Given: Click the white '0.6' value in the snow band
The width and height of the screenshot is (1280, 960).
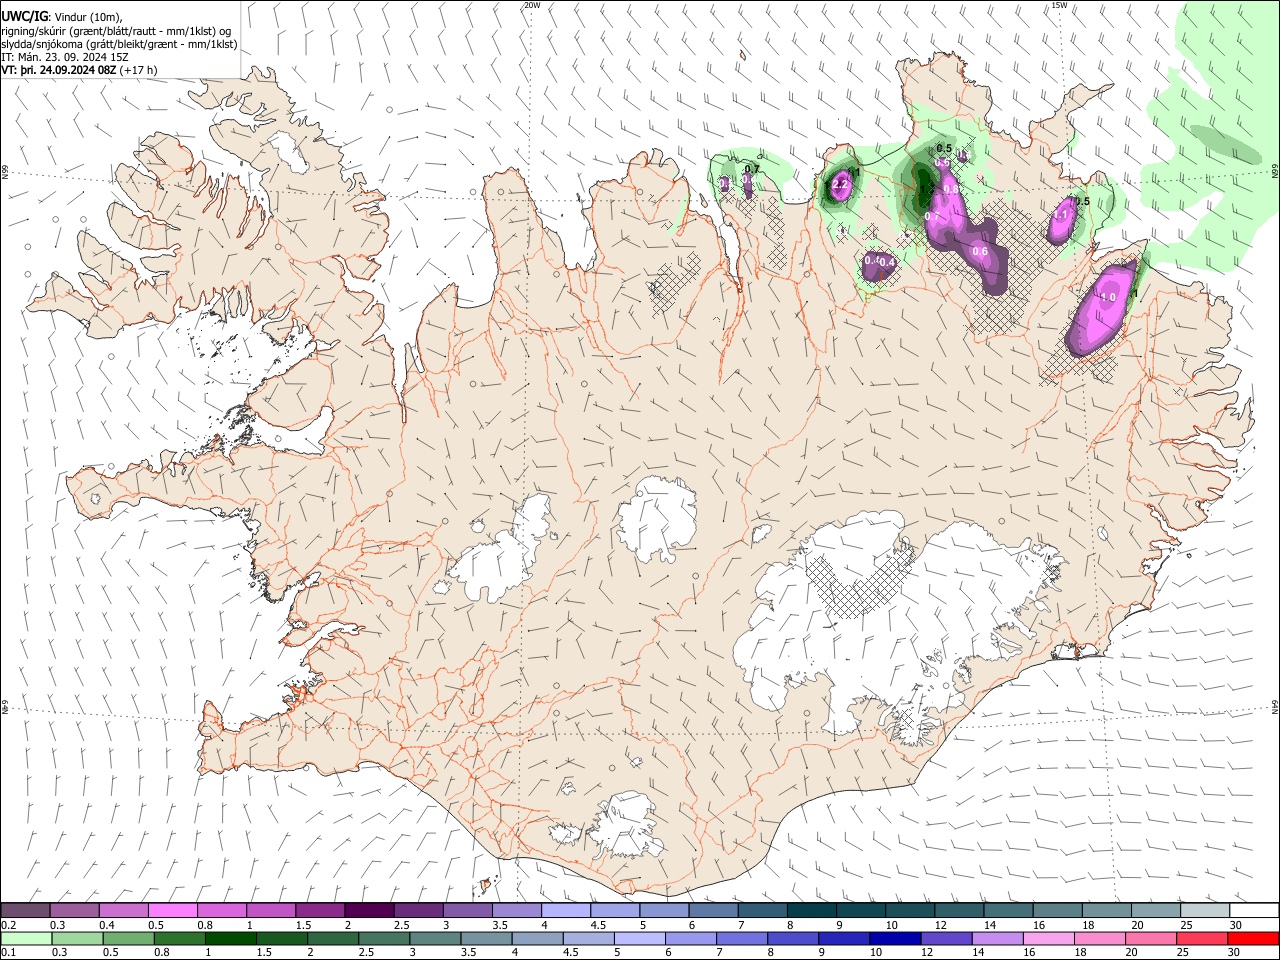Looking at the screenshot, I should [980, 251].
